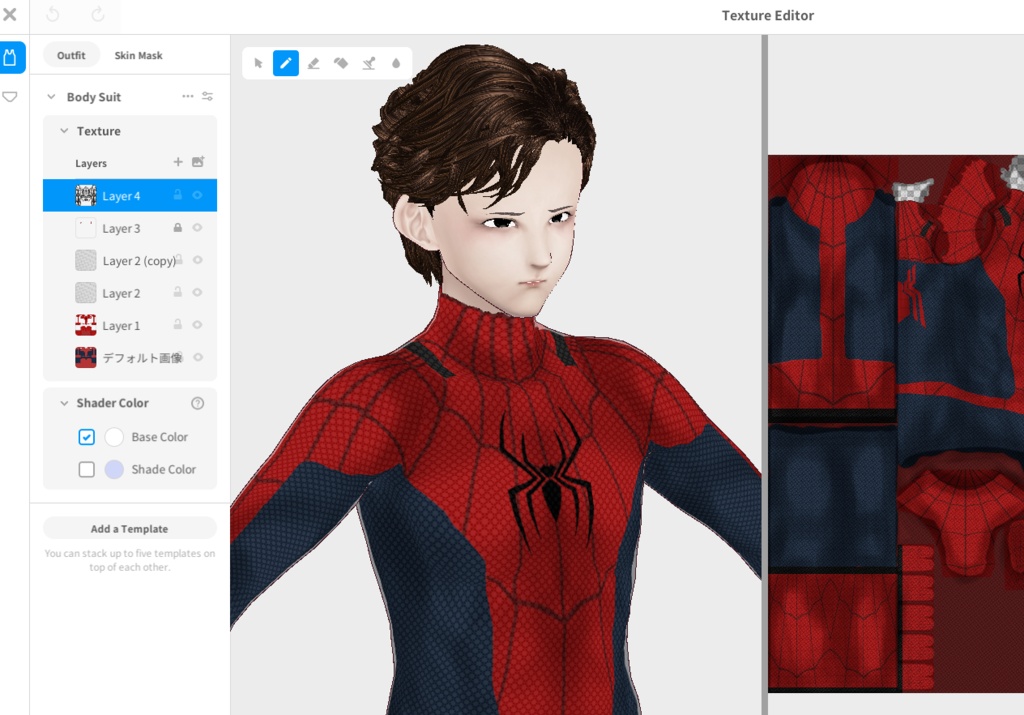This screenshot has width=1024, height=715.
Task: Click the Layer 1 thumbnail
Action: [86, 325]
